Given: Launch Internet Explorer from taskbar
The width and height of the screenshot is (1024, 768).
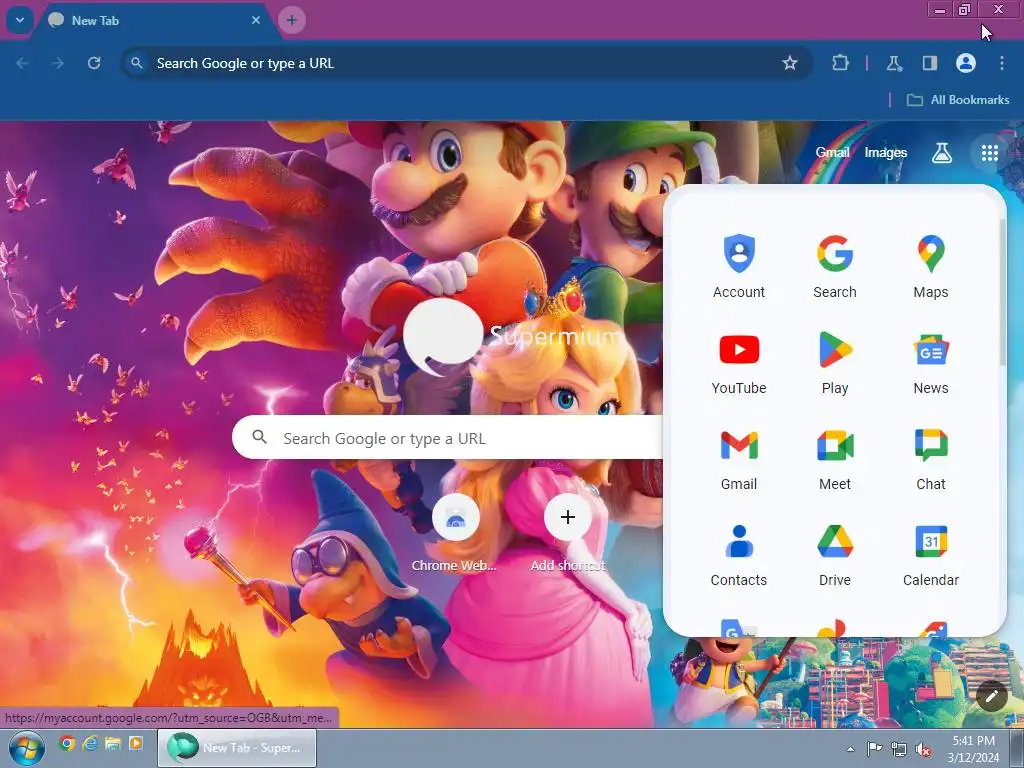Looking at the screenshot, I should [89, 743].
